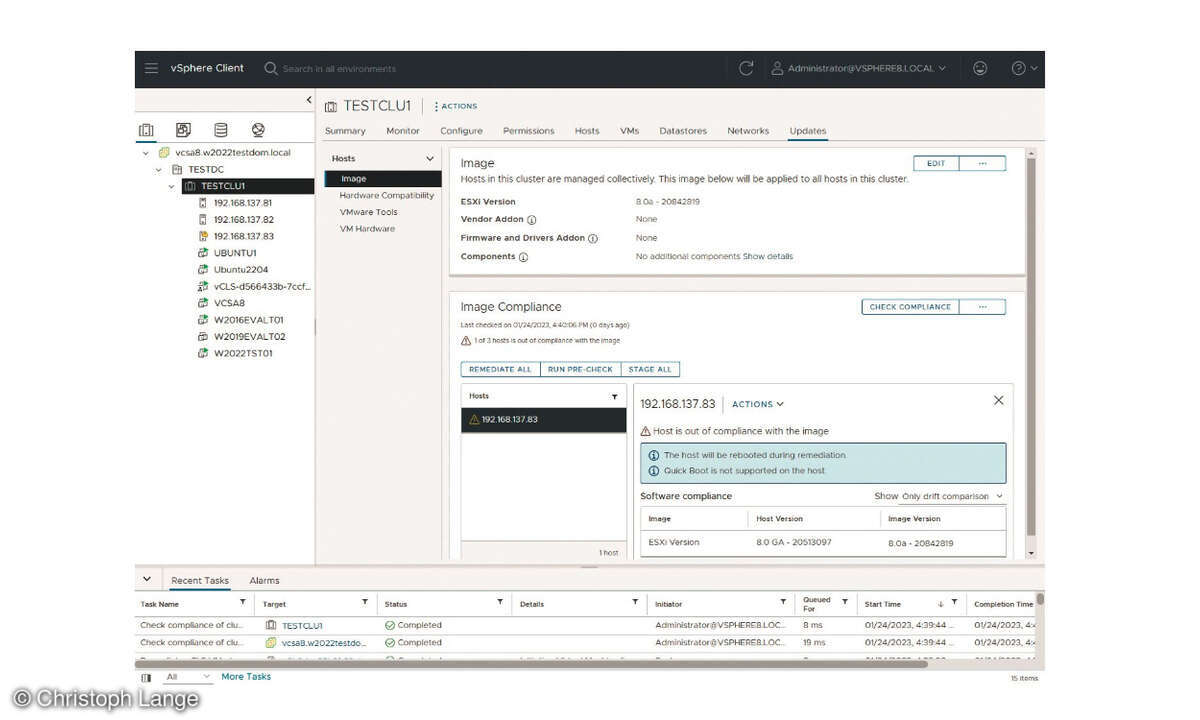
Task: Click the info icon beside Firmware and Drivers Addon
Action: [x=593, y=239]
